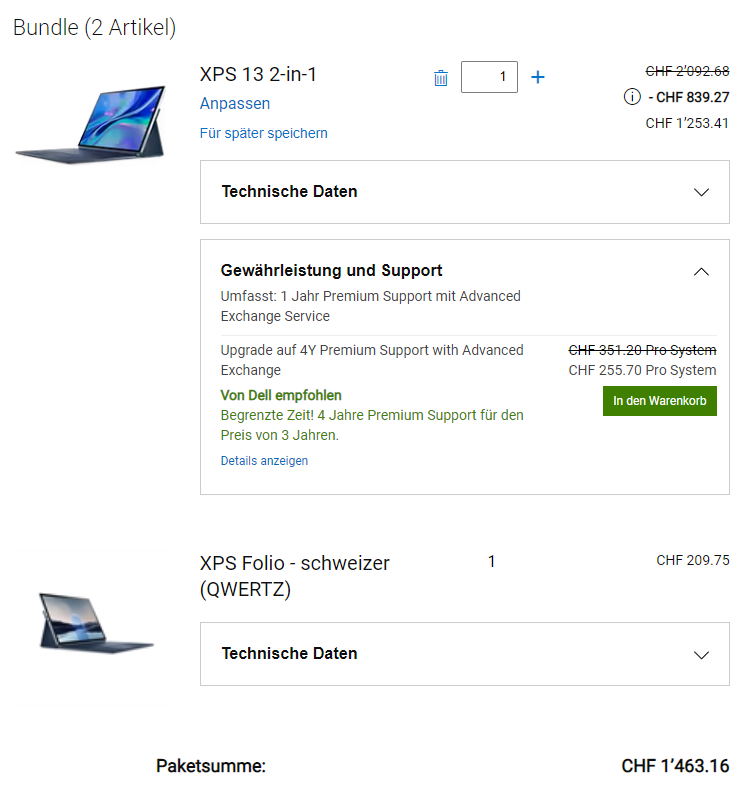Add 4Y support via In den Warenkorb

(659, 401)
